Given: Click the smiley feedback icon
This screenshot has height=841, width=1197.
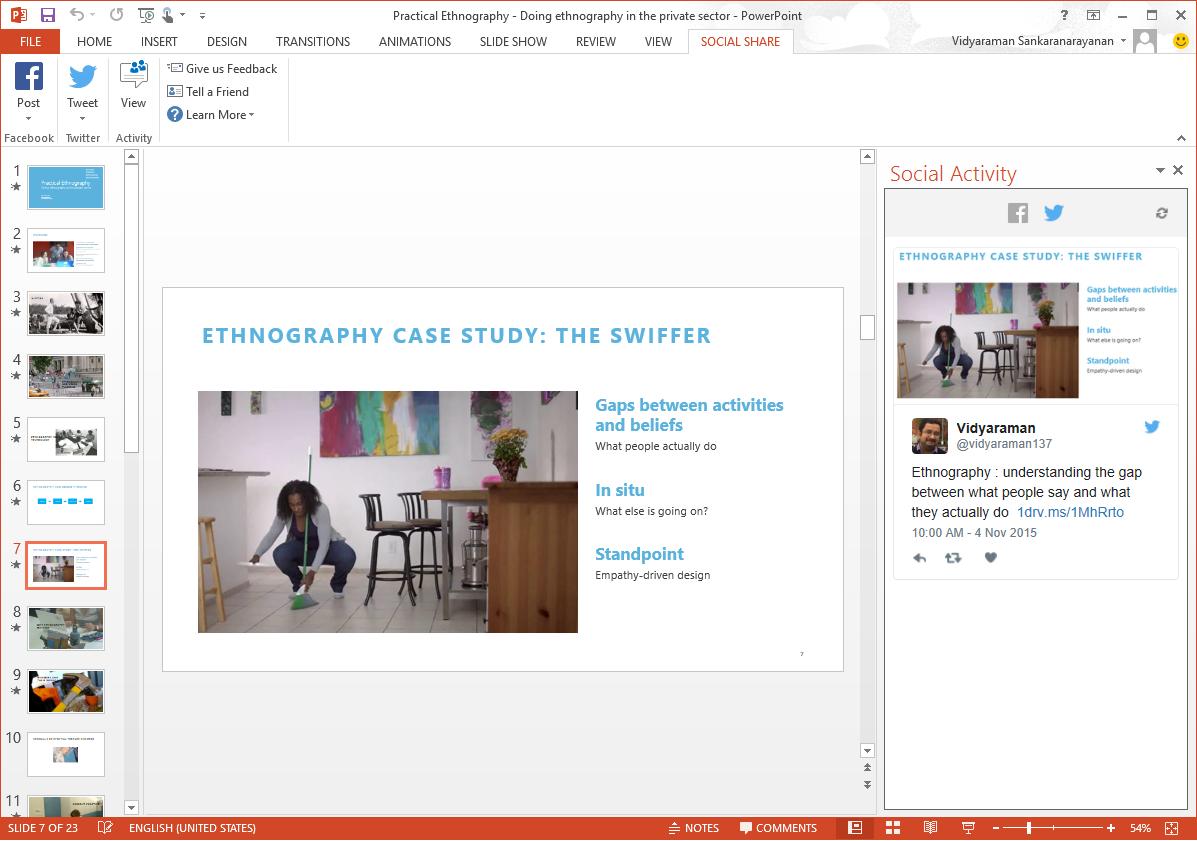Looking at the screenshot, I should pyautogui.click(x=1180, y=41).
